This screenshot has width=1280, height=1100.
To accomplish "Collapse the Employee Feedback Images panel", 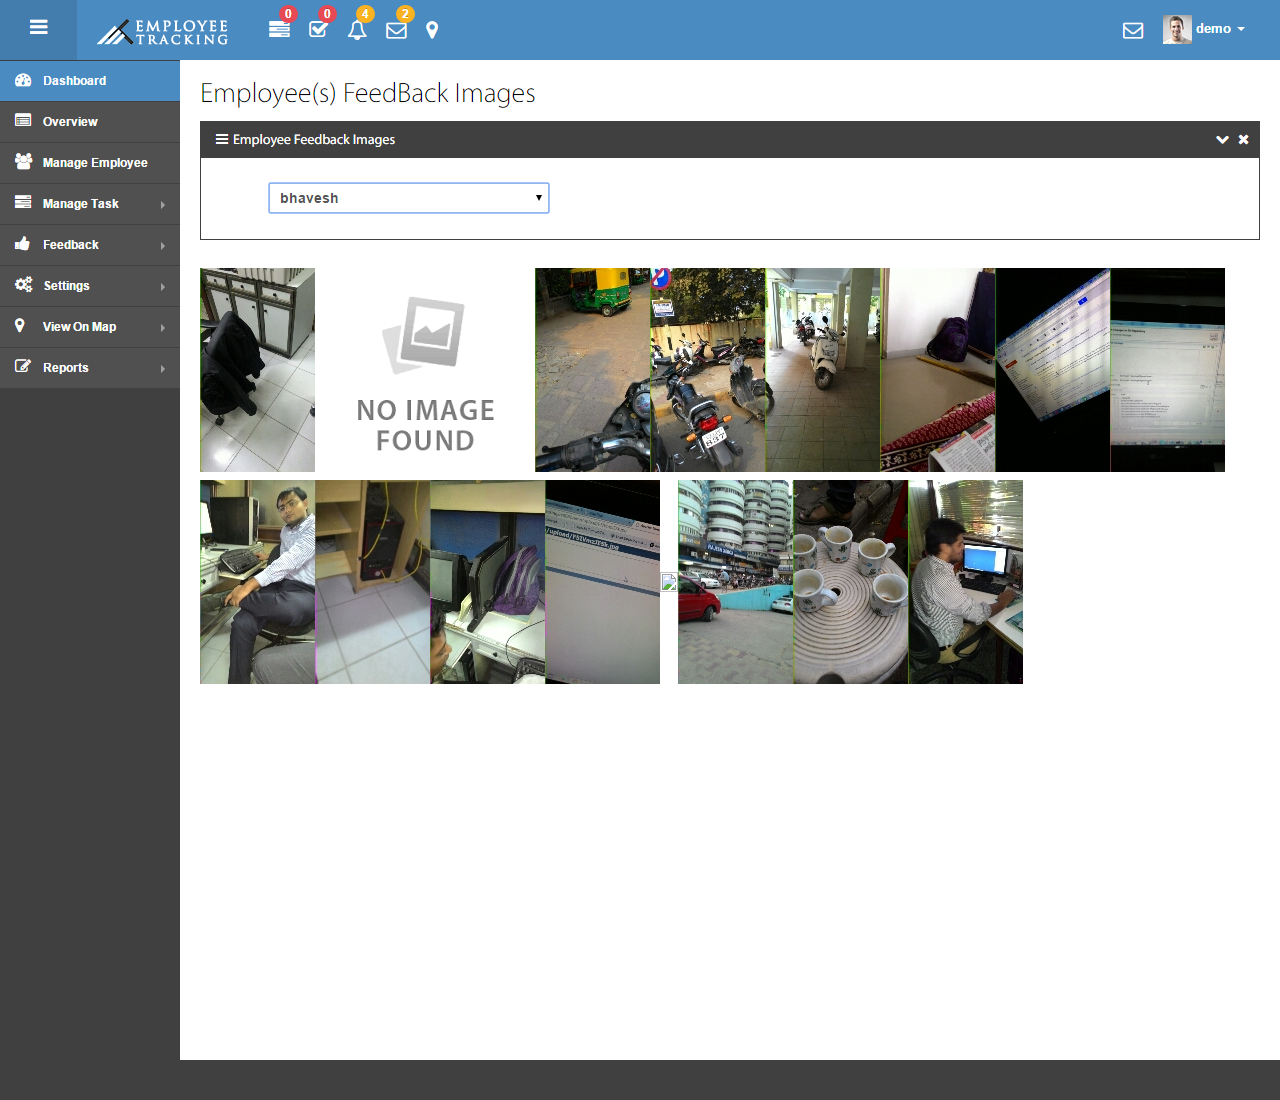I will click(x=1222, y=140).
